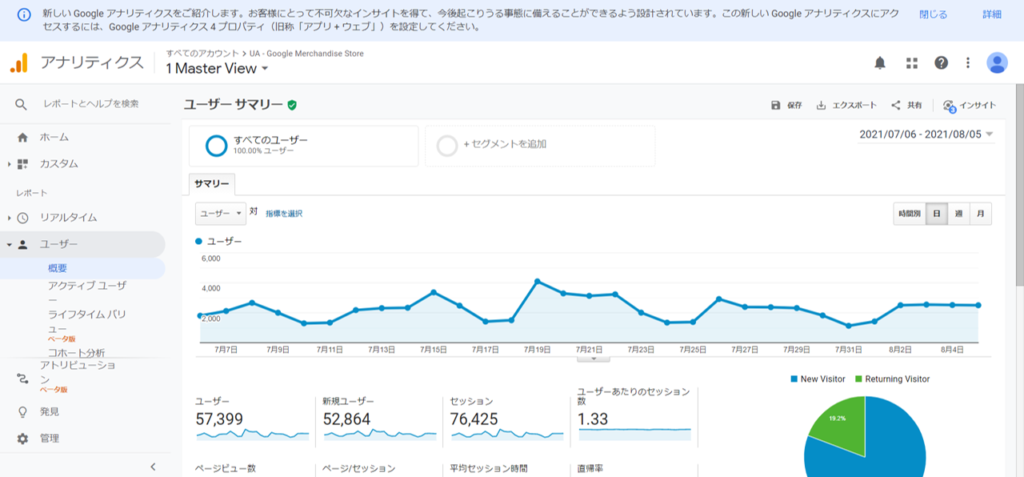The image size is (1024, 477).
Task: Select the 週 weekly granularity
Action: [958, 214]
